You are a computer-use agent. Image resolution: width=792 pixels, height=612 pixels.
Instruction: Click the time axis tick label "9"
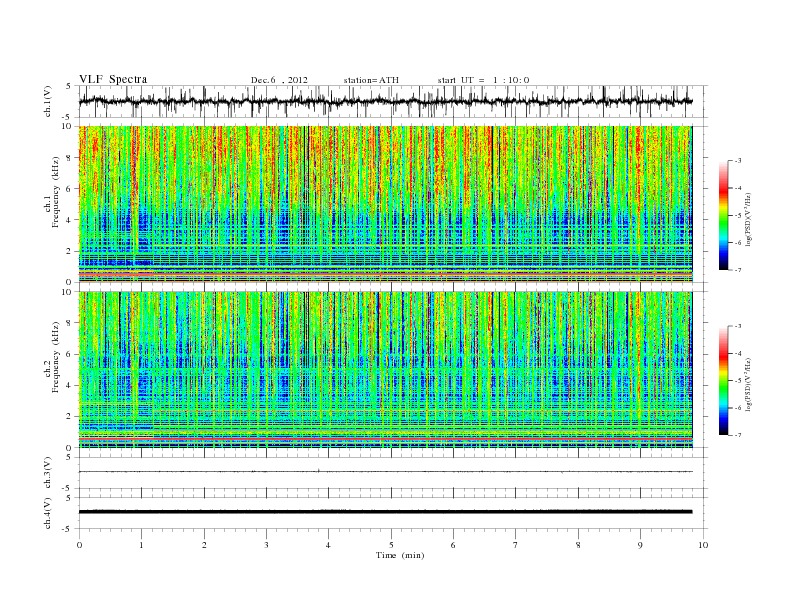coord(640,545)
